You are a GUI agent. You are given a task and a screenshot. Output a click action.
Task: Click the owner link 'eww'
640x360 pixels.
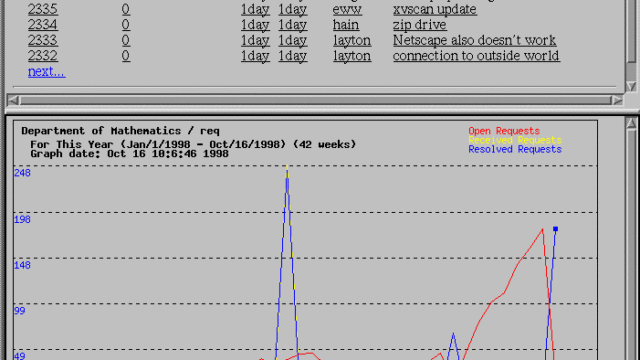[x=347, y=9]
